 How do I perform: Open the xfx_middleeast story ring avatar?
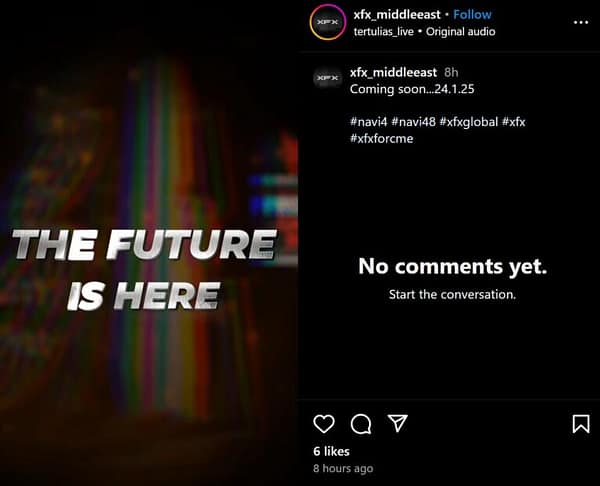point(328,22)
